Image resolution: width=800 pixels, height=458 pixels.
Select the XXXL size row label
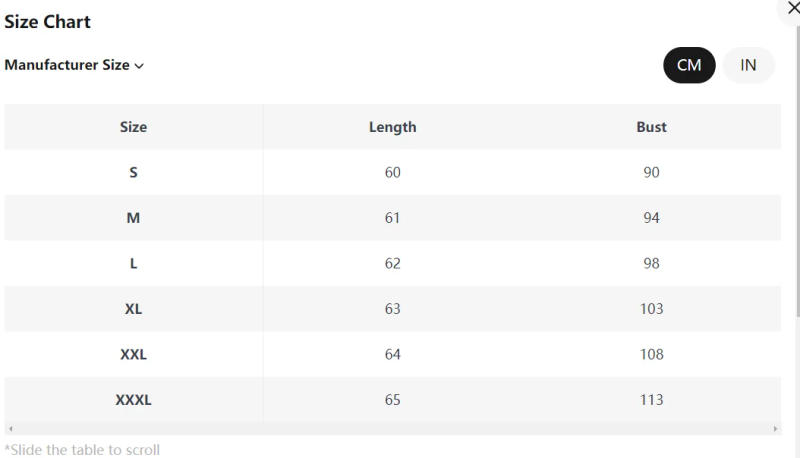click(x=133, y=400)
